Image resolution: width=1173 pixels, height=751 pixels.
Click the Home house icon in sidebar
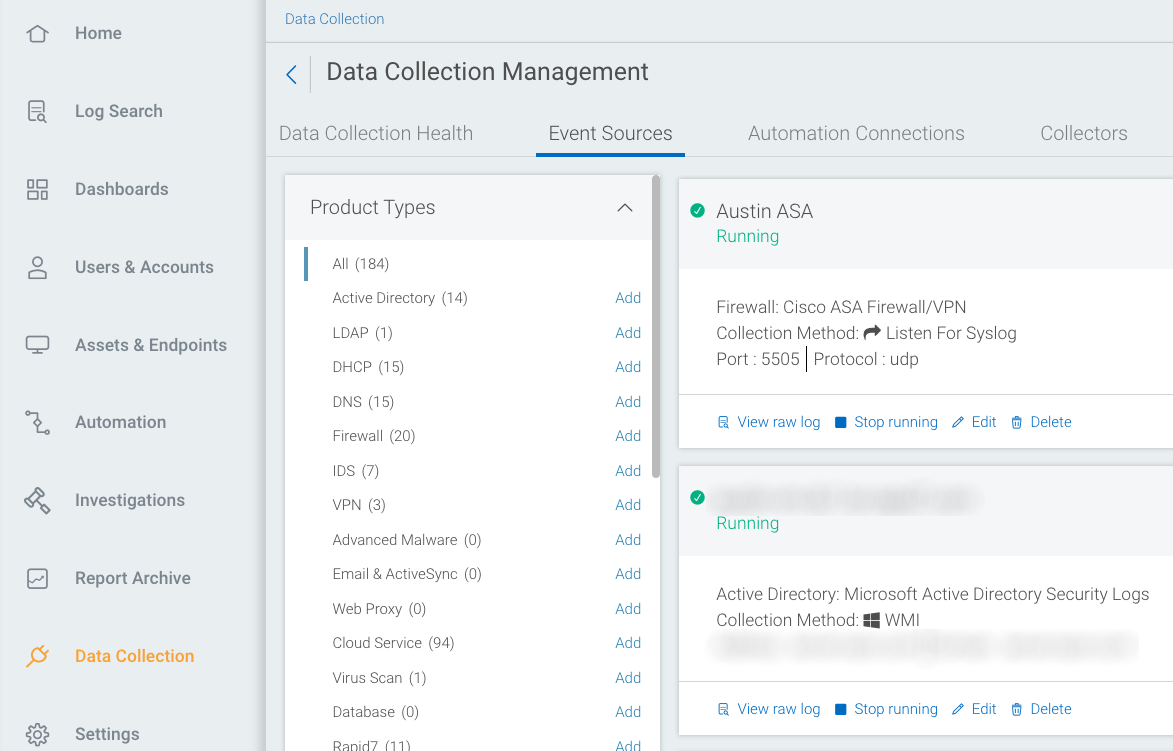point(37,34)
